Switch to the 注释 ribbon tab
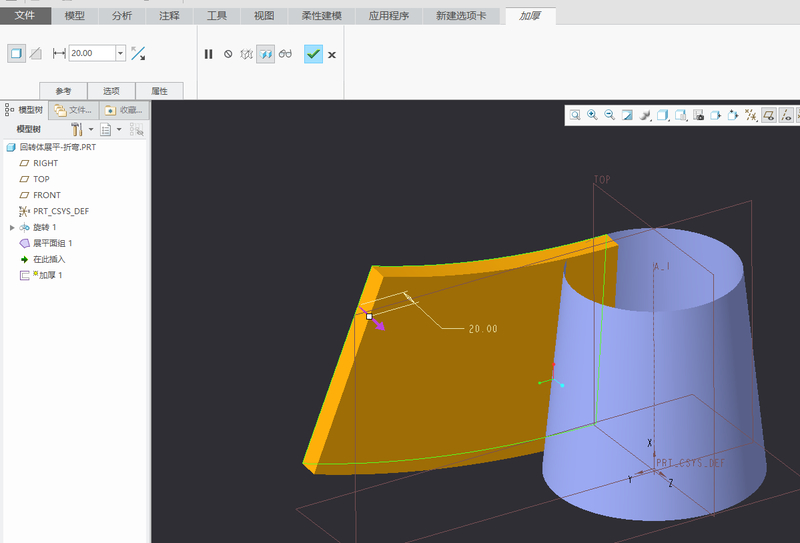Image resolution: width=800 pixels, height=543 pixels. pos(169,16)
